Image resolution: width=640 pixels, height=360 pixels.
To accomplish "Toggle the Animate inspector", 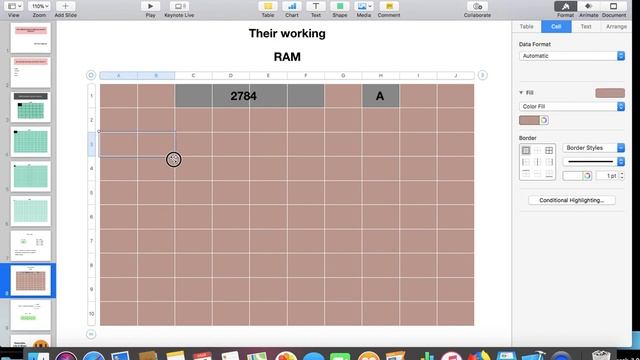I will click(x=589, y=6).
